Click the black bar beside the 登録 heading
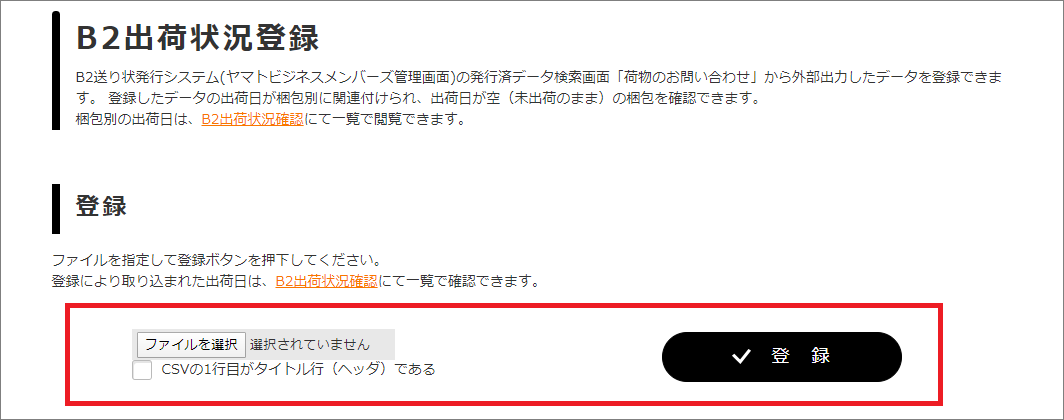The height and width of the screenshot is (420, 1064). [x=56, y=208]
